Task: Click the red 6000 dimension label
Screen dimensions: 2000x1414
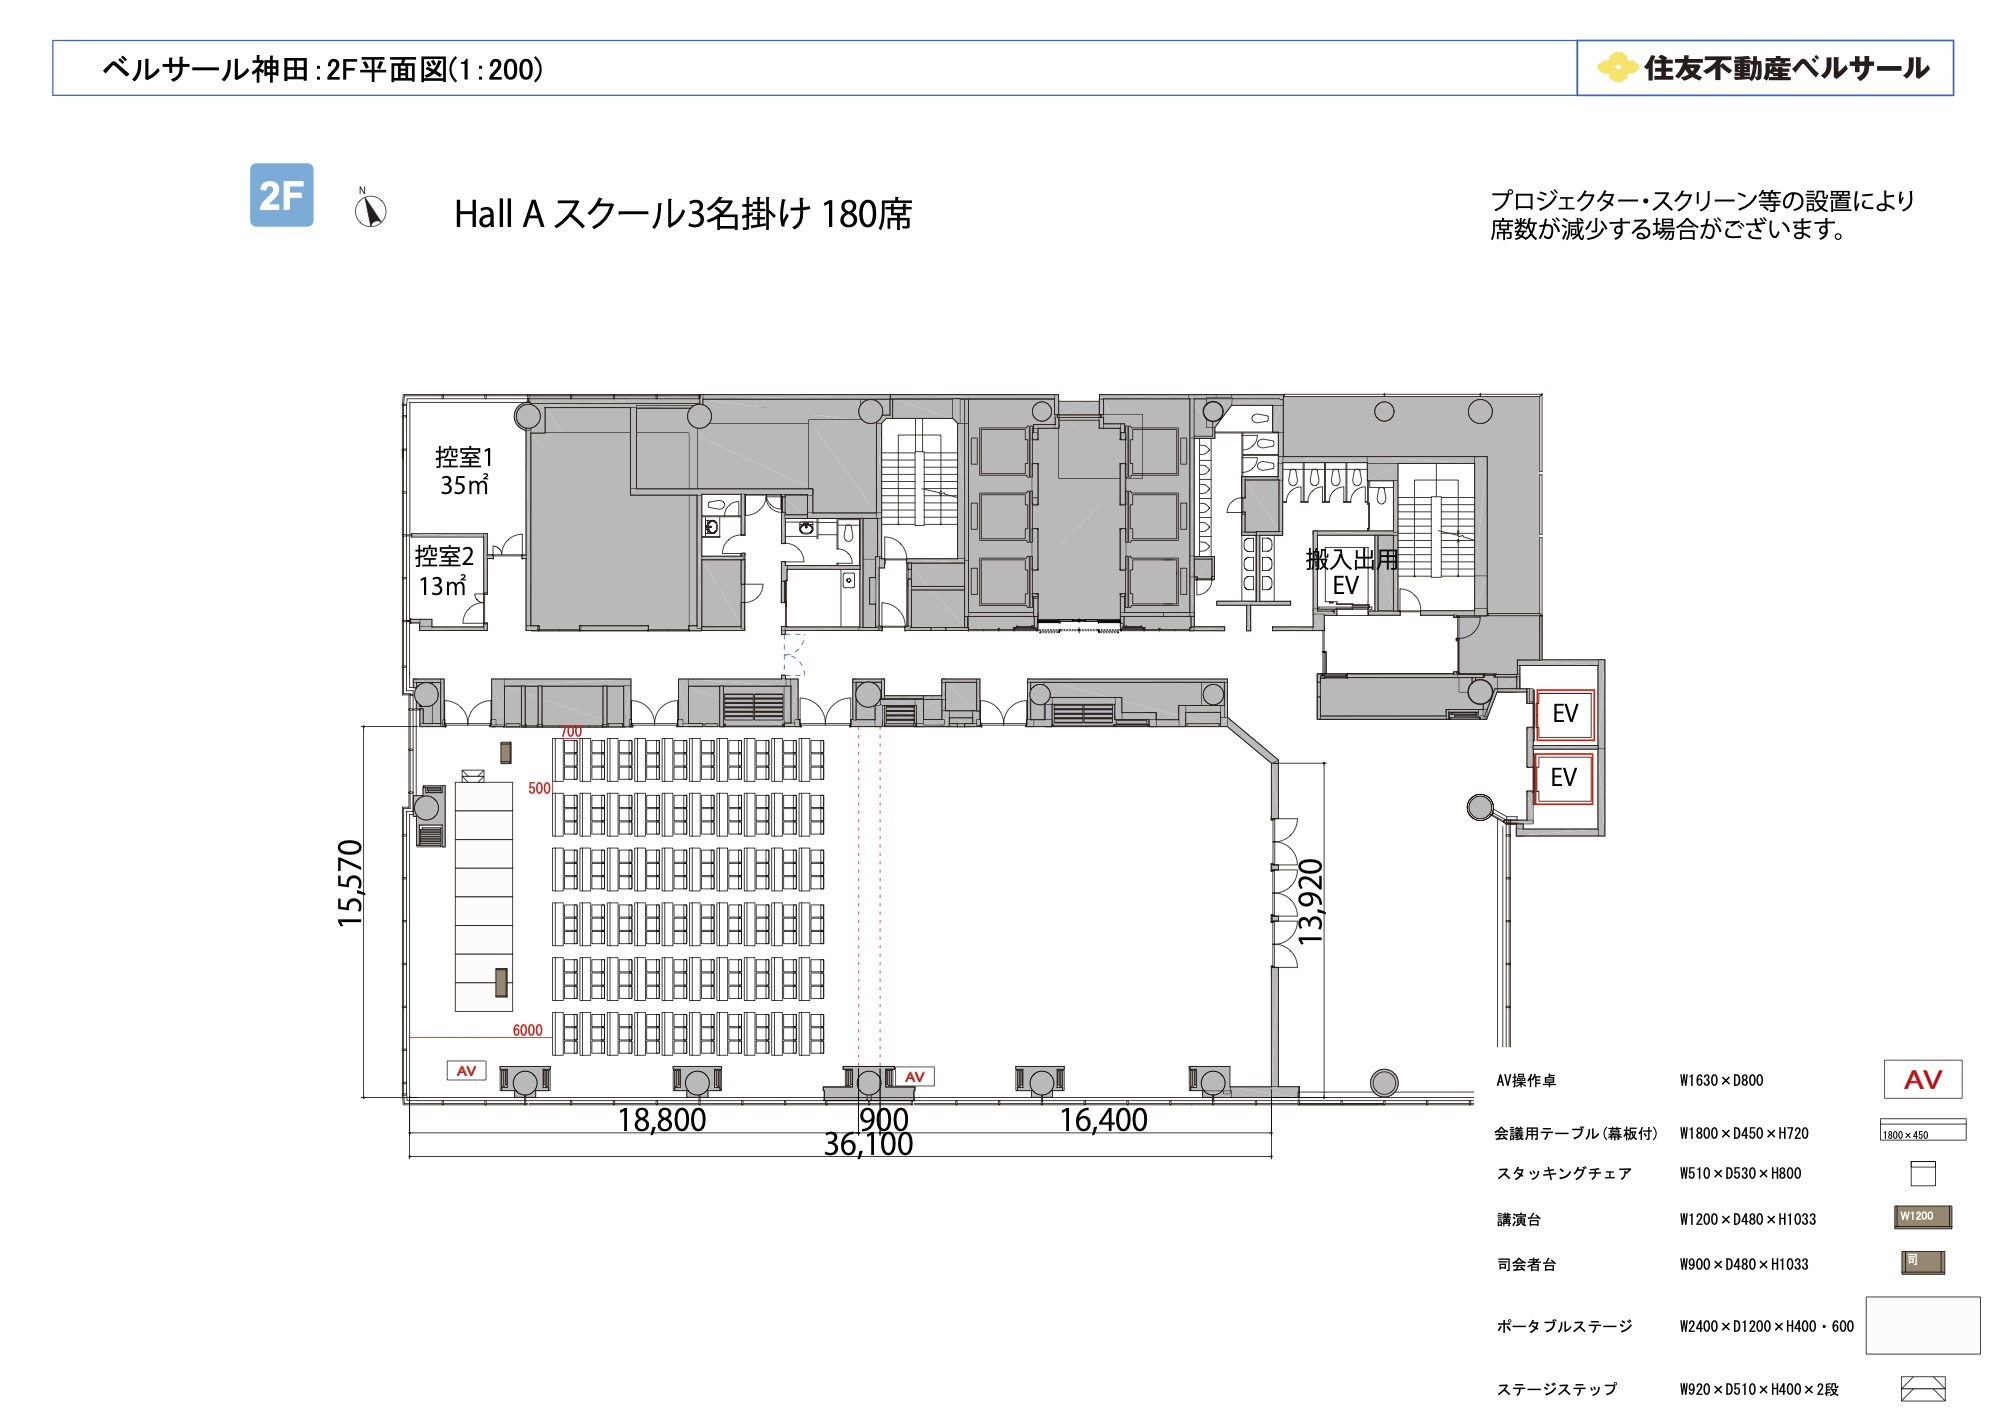Action: coord(527,1030)
